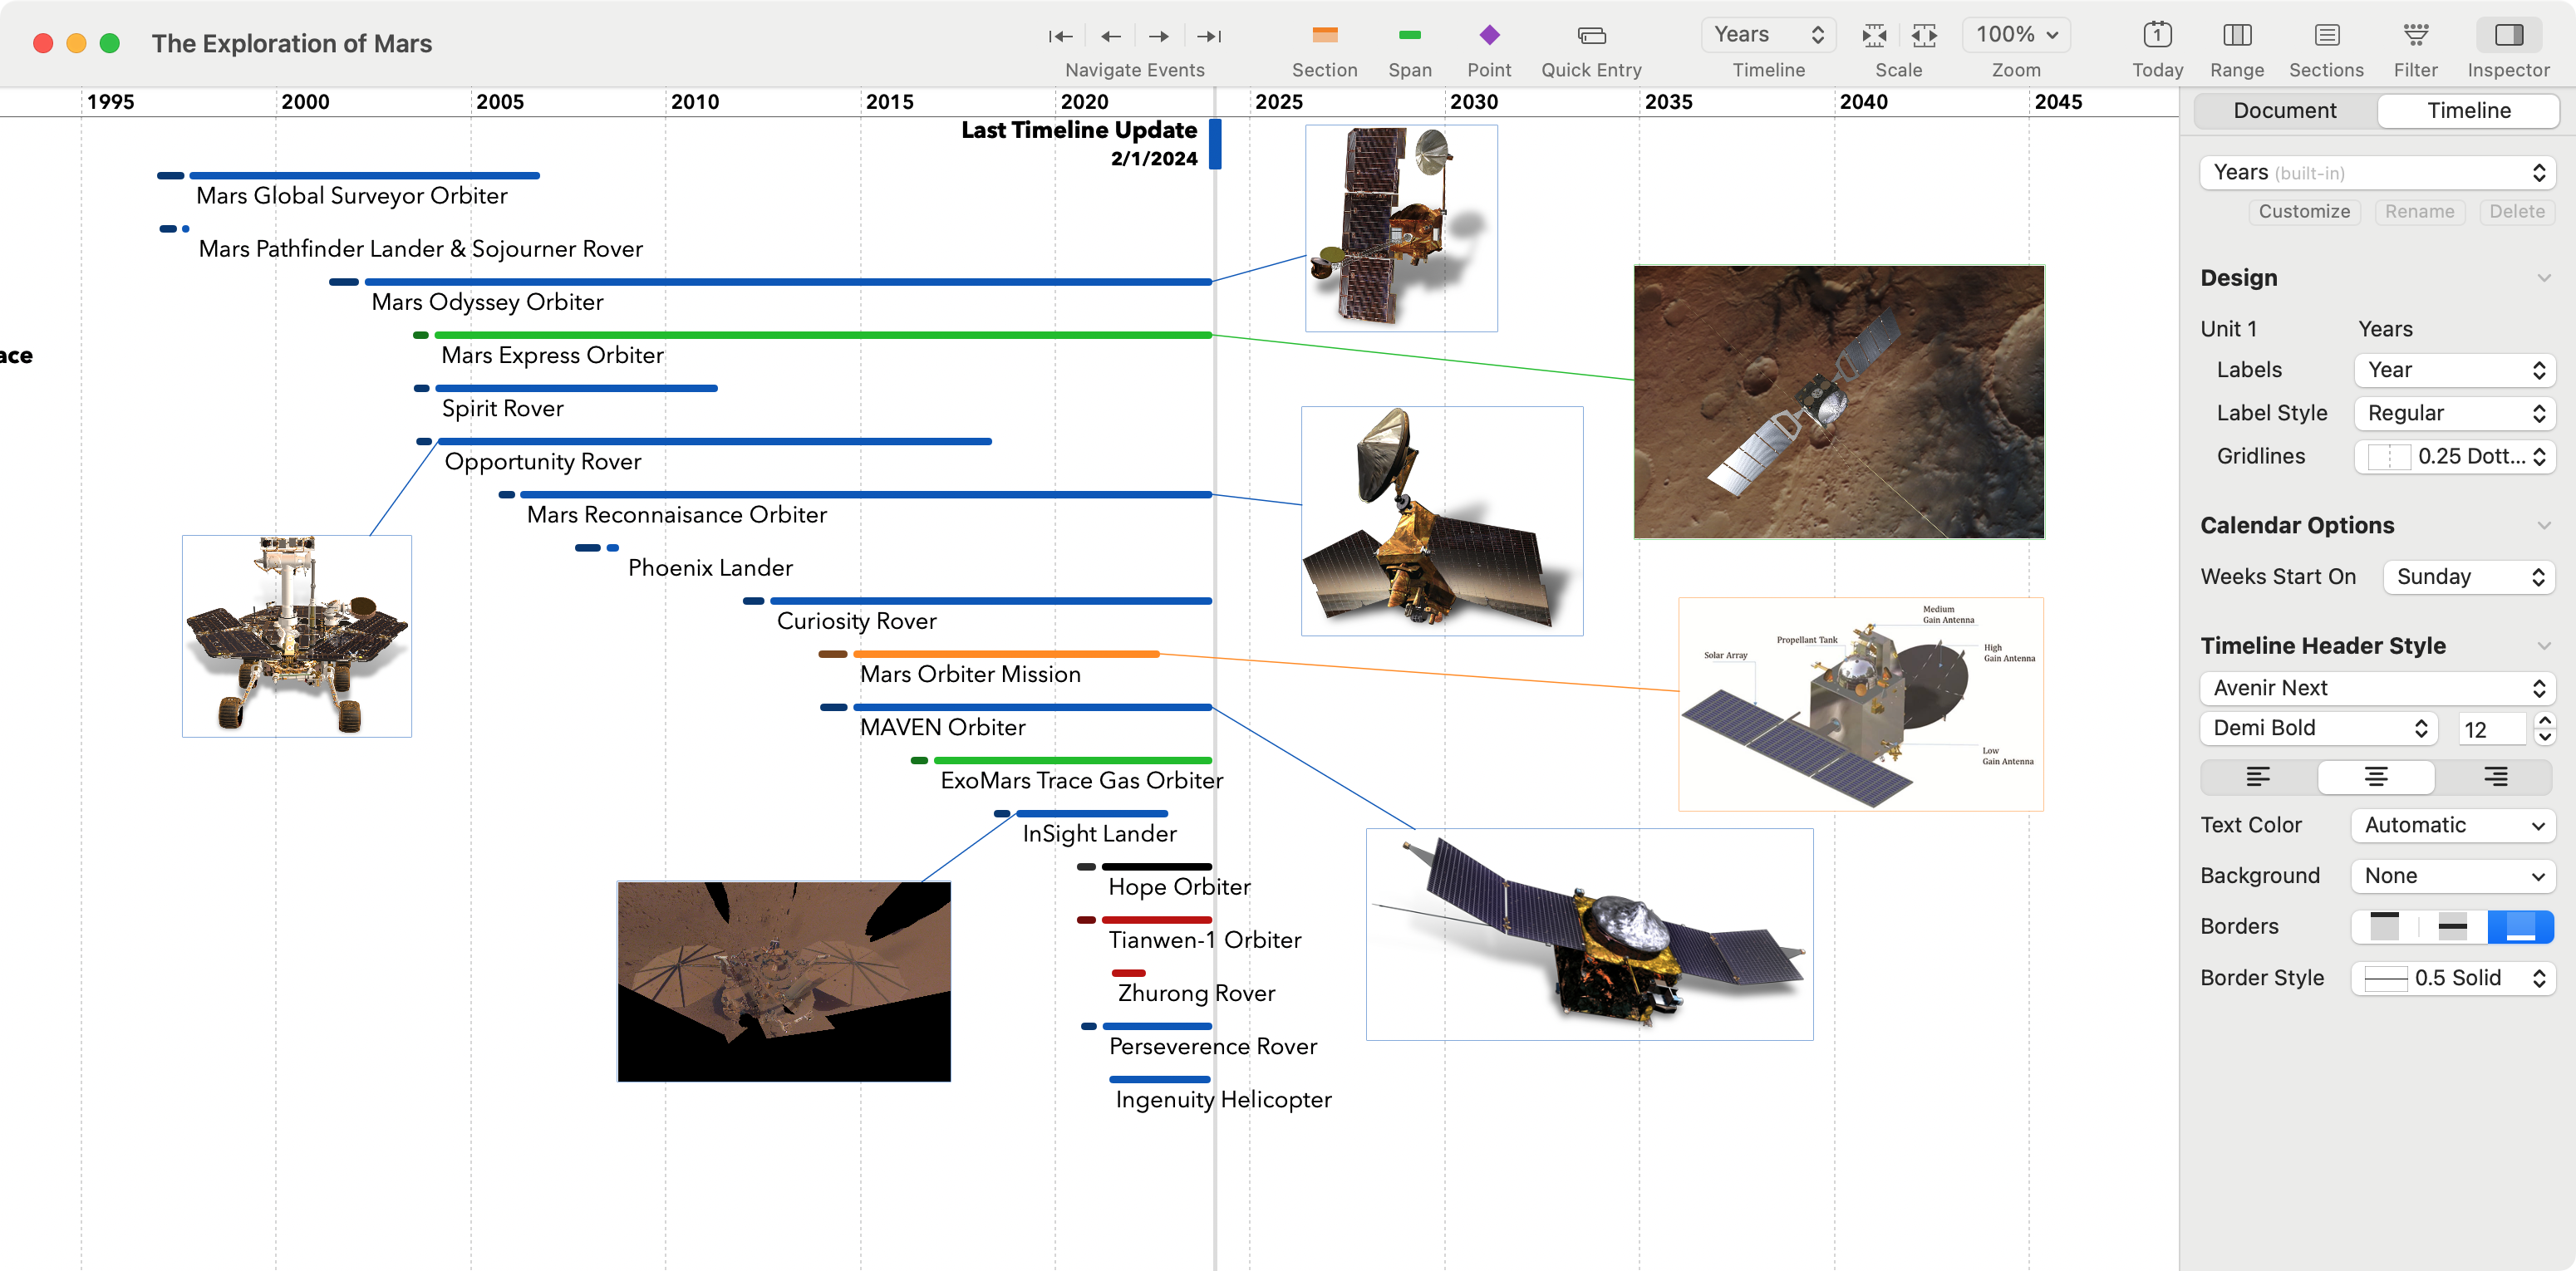The image size is (2576, 1271).
Task: Jump to the last event arrow
Action: tap(1208, 36)
